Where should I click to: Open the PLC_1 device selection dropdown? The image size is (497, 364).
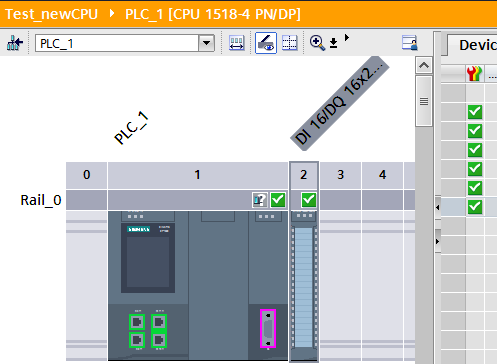coord(206,43)
